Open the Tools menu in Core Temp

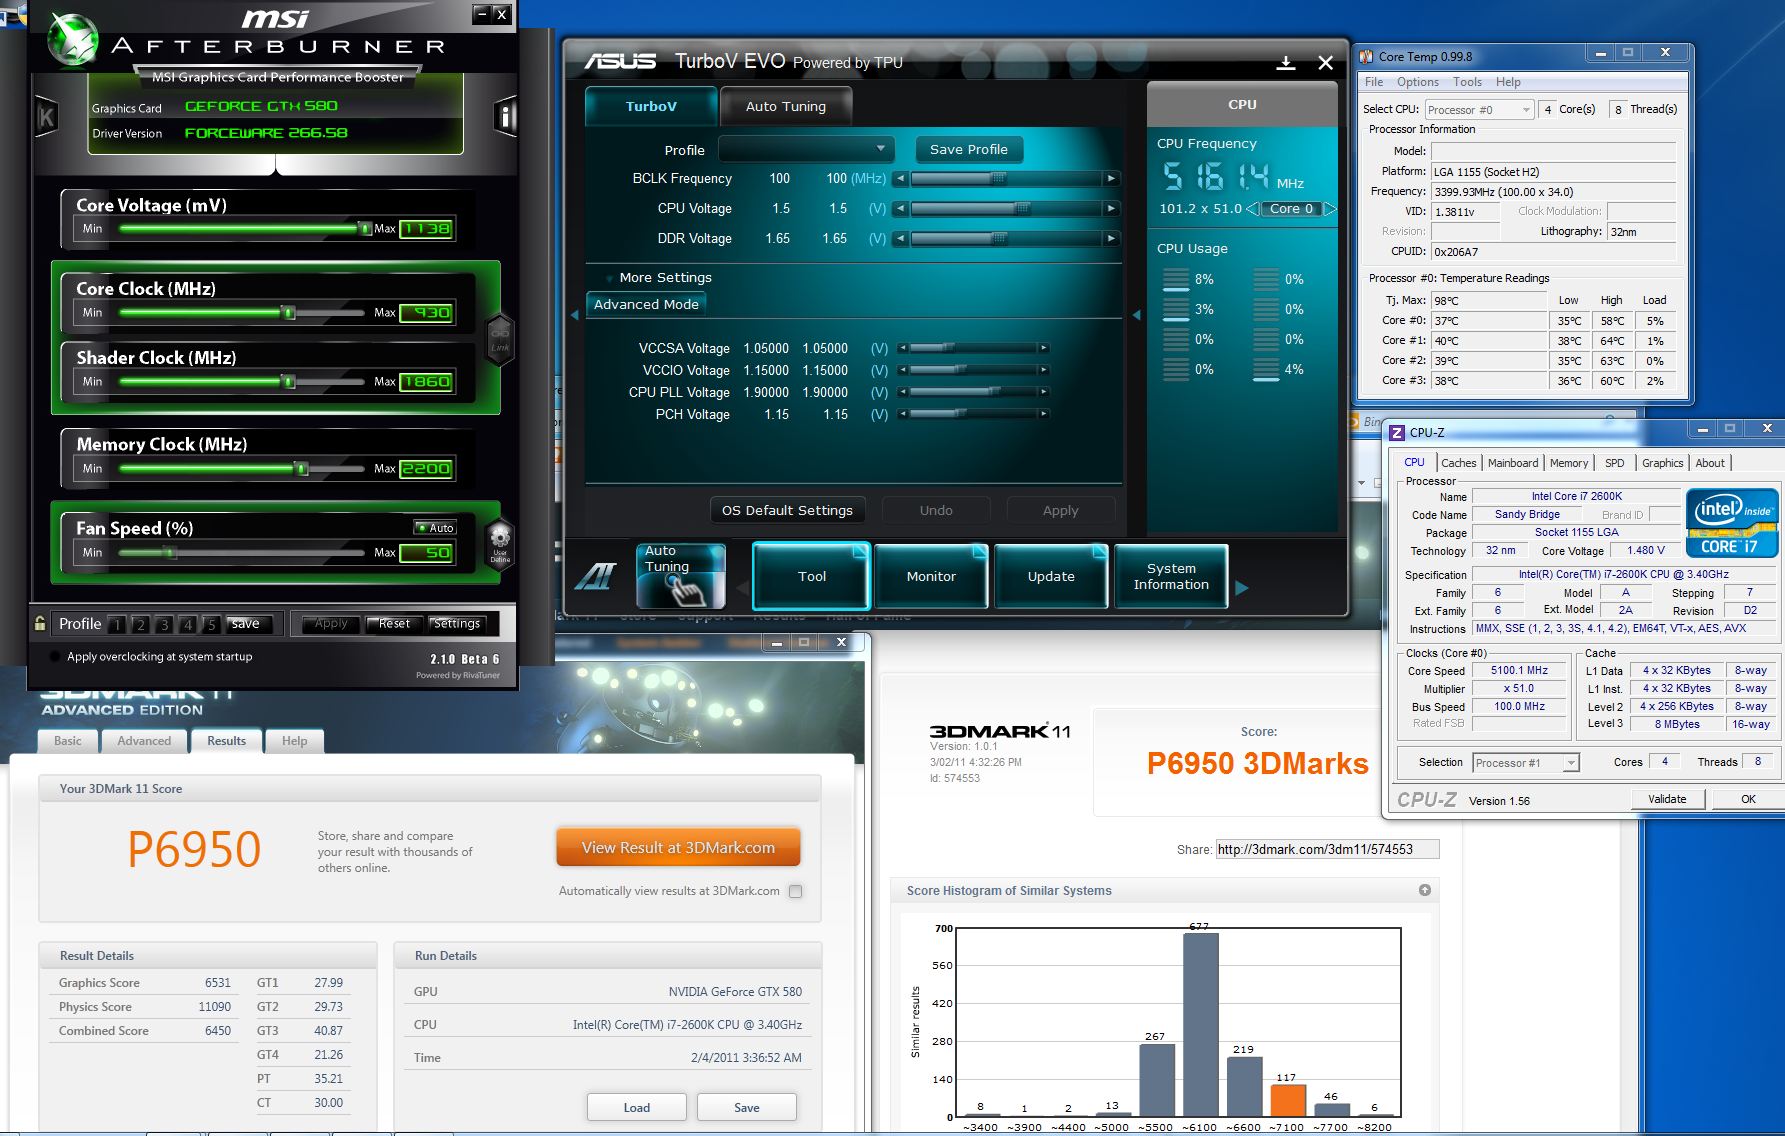click(1467, 82)
